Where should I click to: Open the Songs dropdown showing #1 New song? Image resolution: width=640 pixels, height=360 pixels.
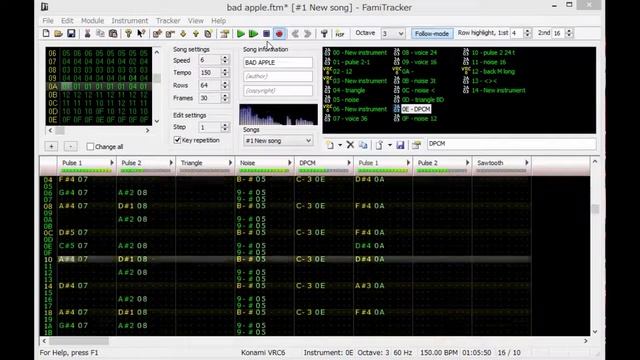[278, 140]
